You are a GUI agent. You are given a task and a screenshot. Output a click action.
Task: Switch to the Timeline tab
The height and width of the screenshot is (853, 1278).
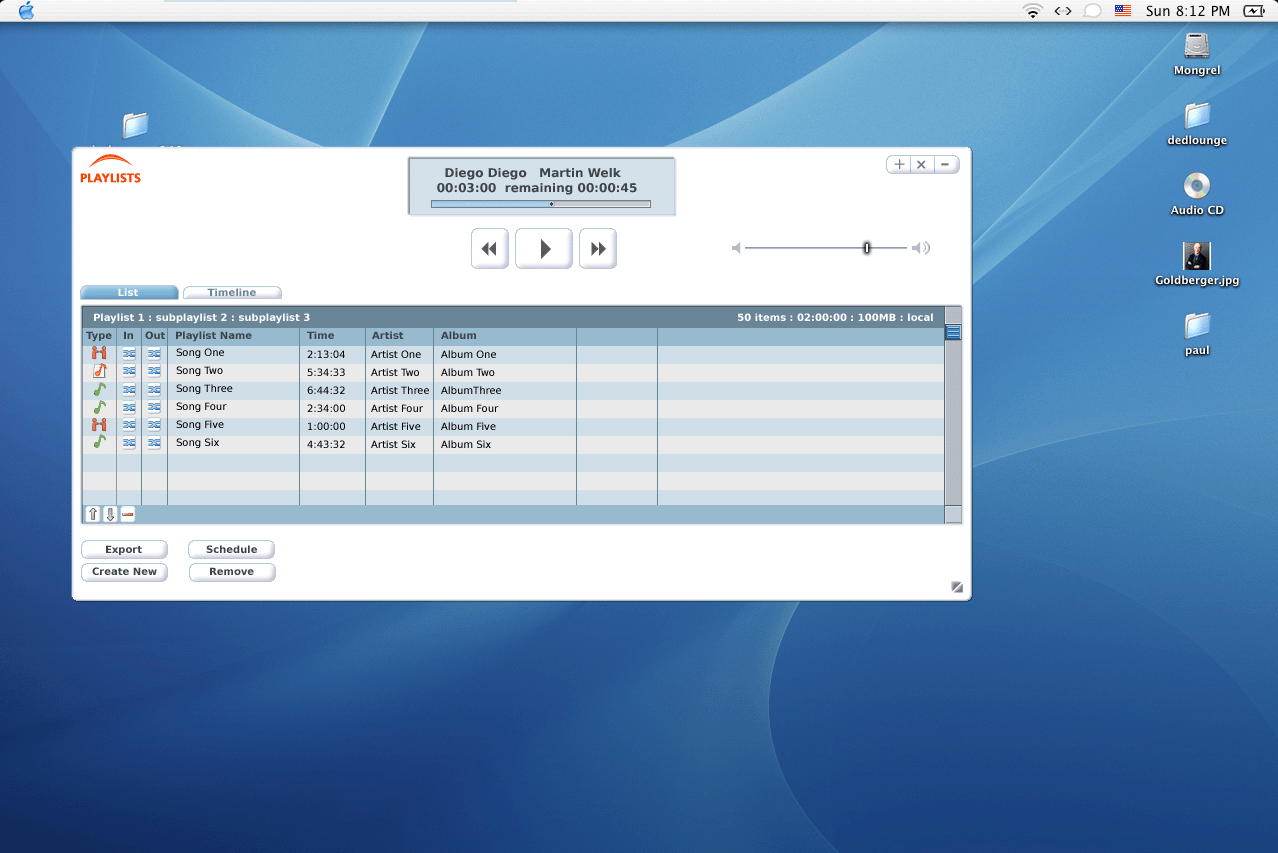click(x=232, y=293)
